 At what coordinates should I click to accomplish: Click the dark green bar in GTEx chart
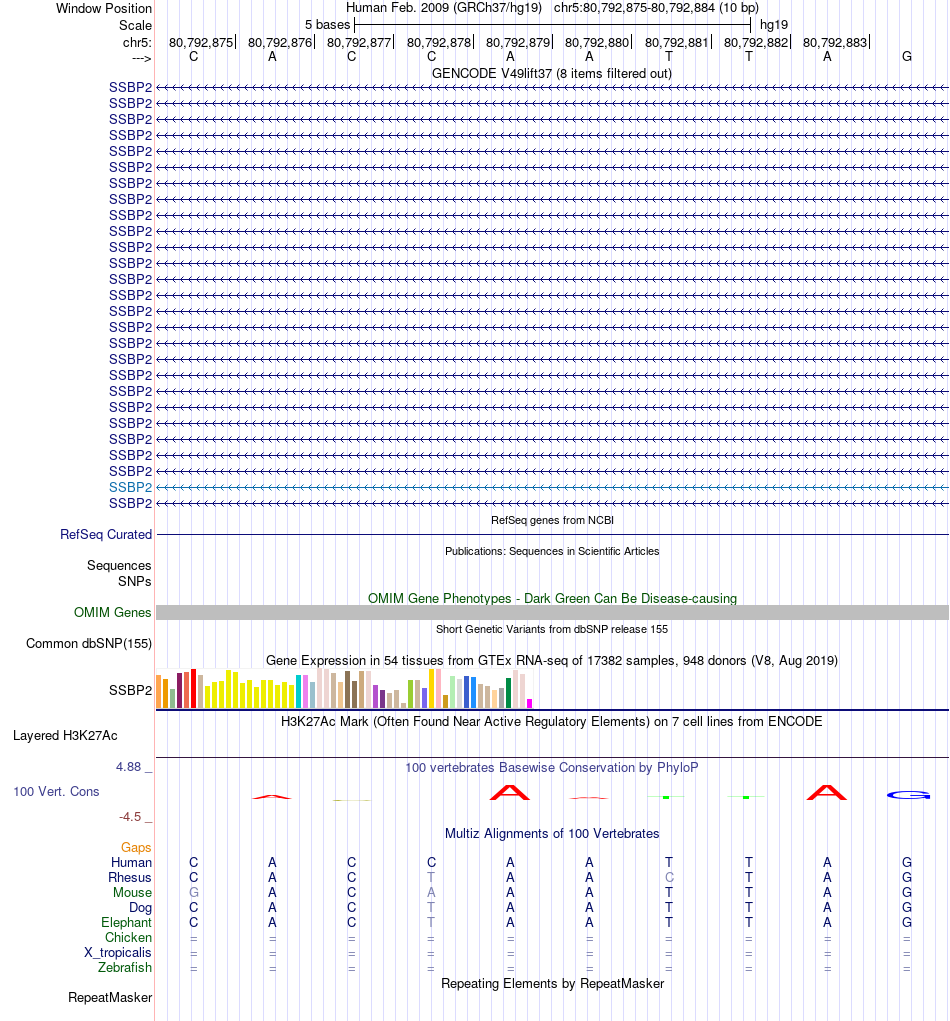509,693
